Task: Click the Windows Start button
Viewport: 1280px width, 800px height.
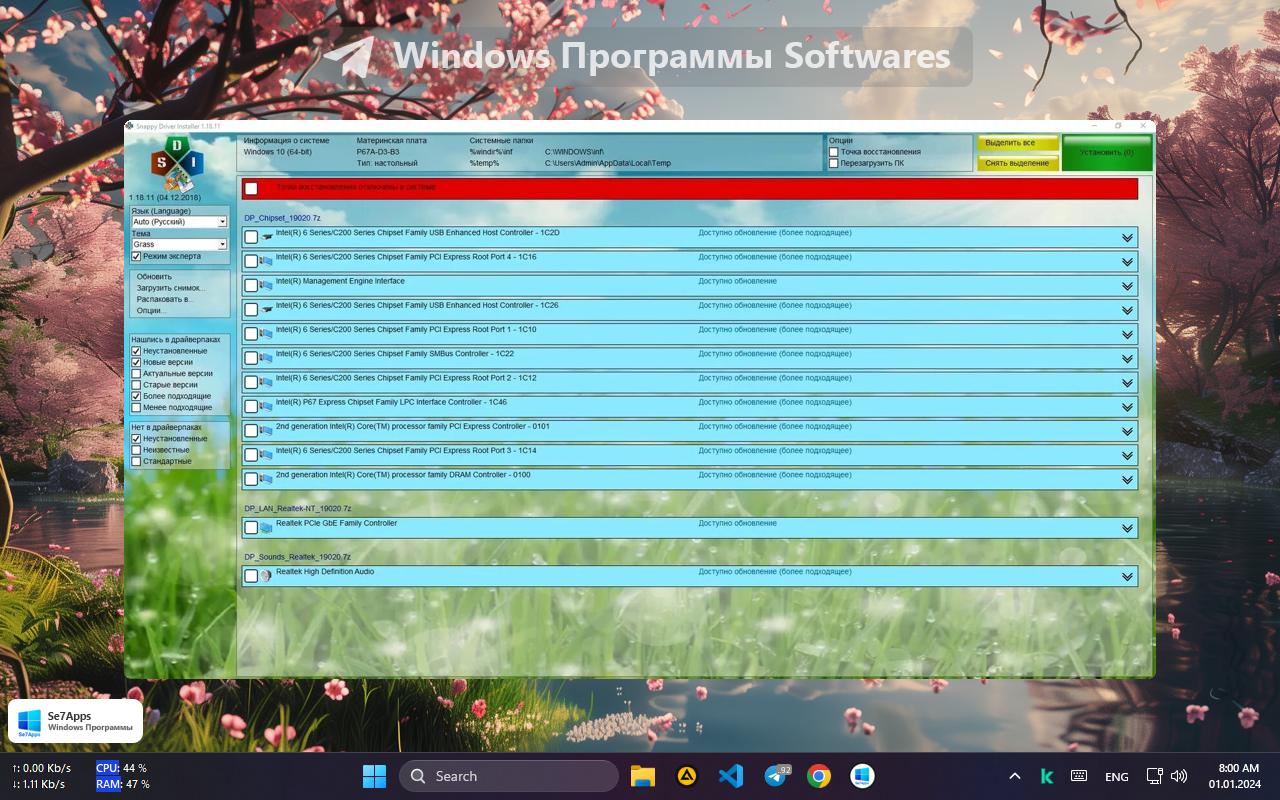Action: pyautogui.click(x=375, y=776)
